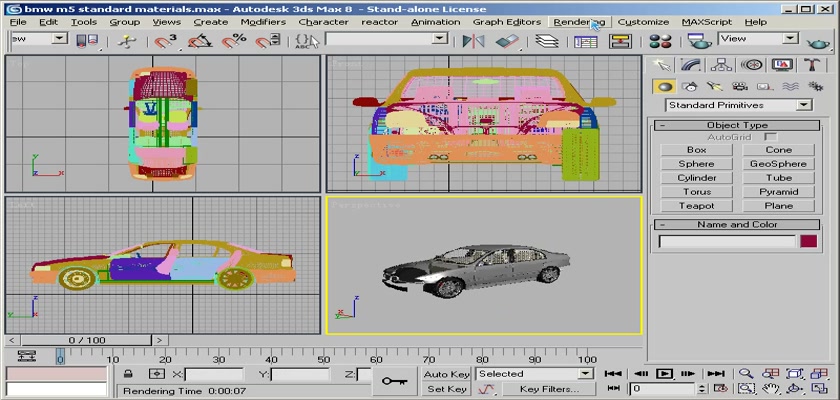Switch to the Motion panel tab
840x400 pixels.
tap(752, 65)
